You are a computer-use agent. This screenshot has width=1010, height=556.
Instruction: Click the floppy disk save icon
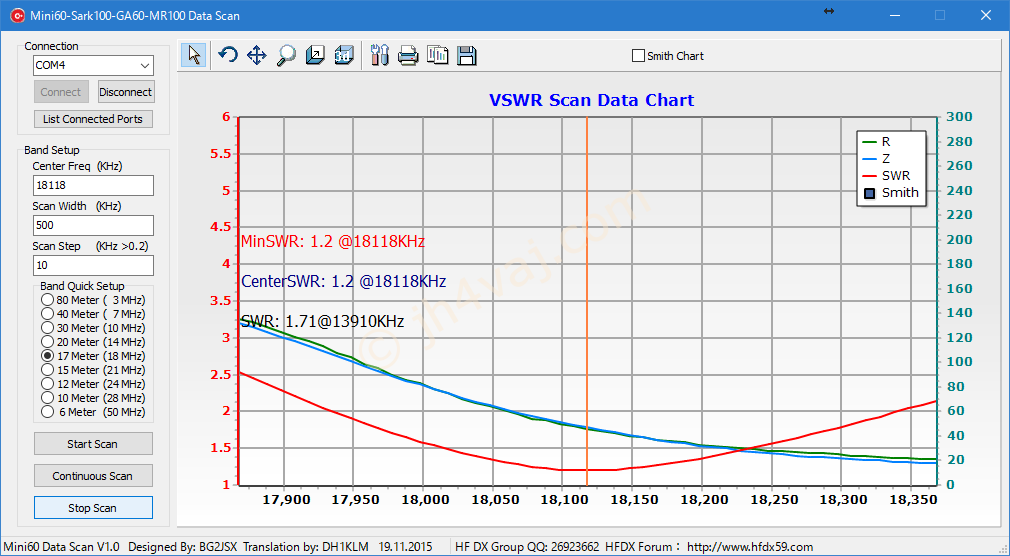tap(467, 55)
